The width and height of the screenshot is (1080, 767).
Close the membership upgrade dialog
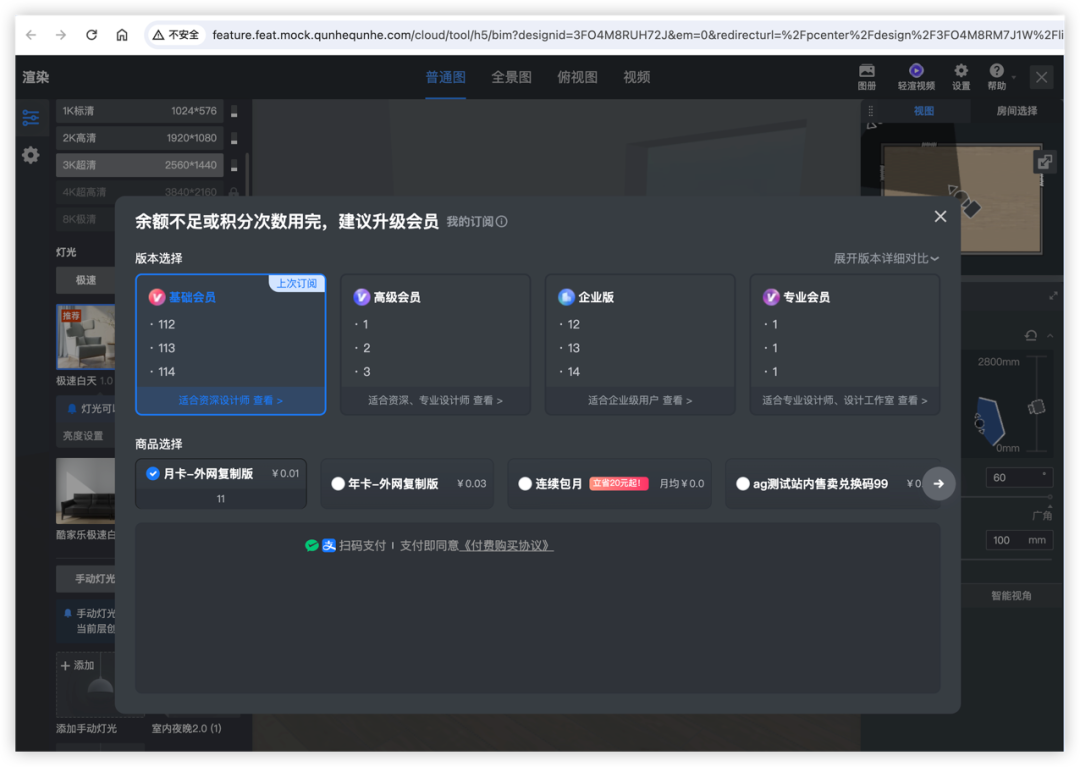click(x=940, y=216)
